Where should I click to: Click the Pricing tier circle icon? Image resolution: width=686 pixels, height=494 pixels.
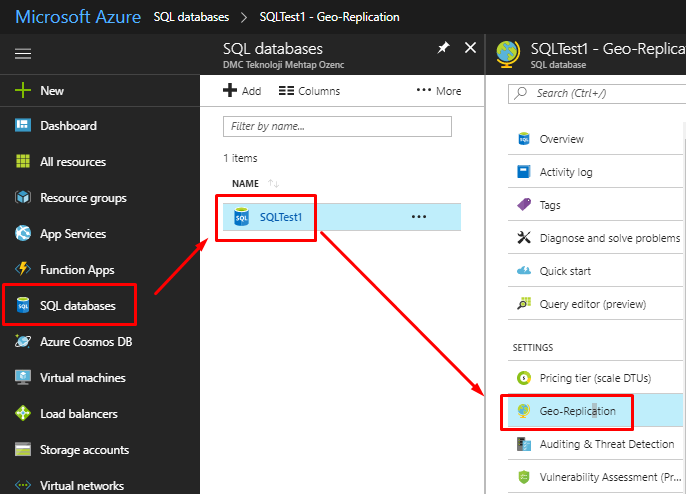[524, 378]
